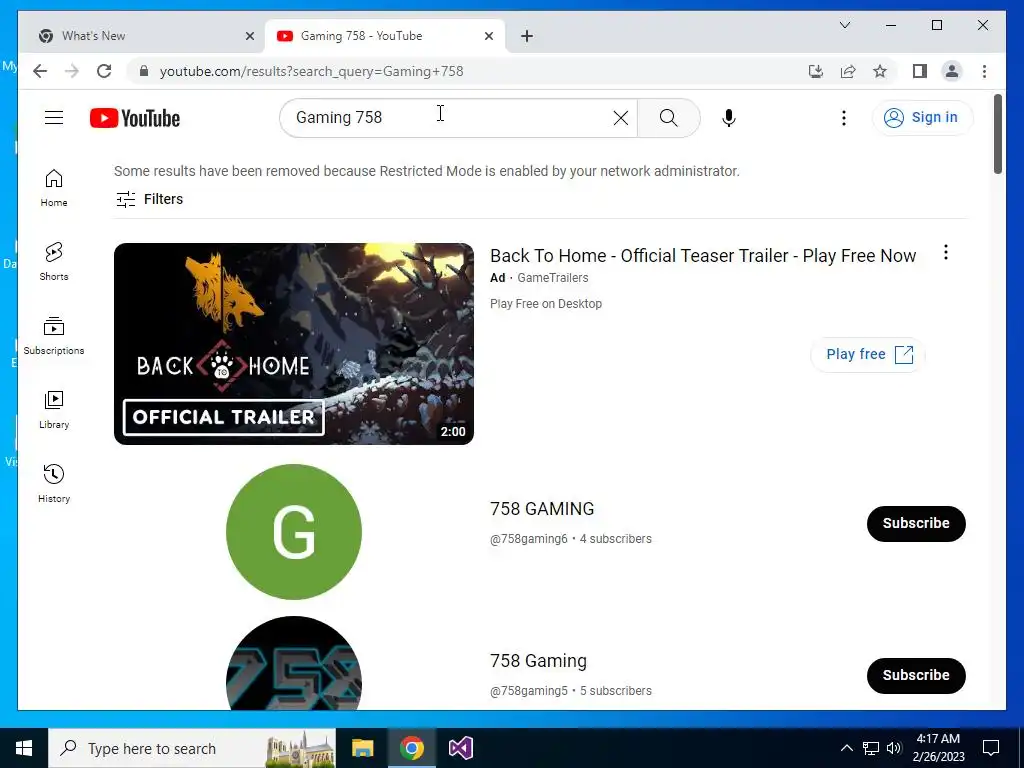
Task: Open a new browser tab
Action: (x=527, y=36)
